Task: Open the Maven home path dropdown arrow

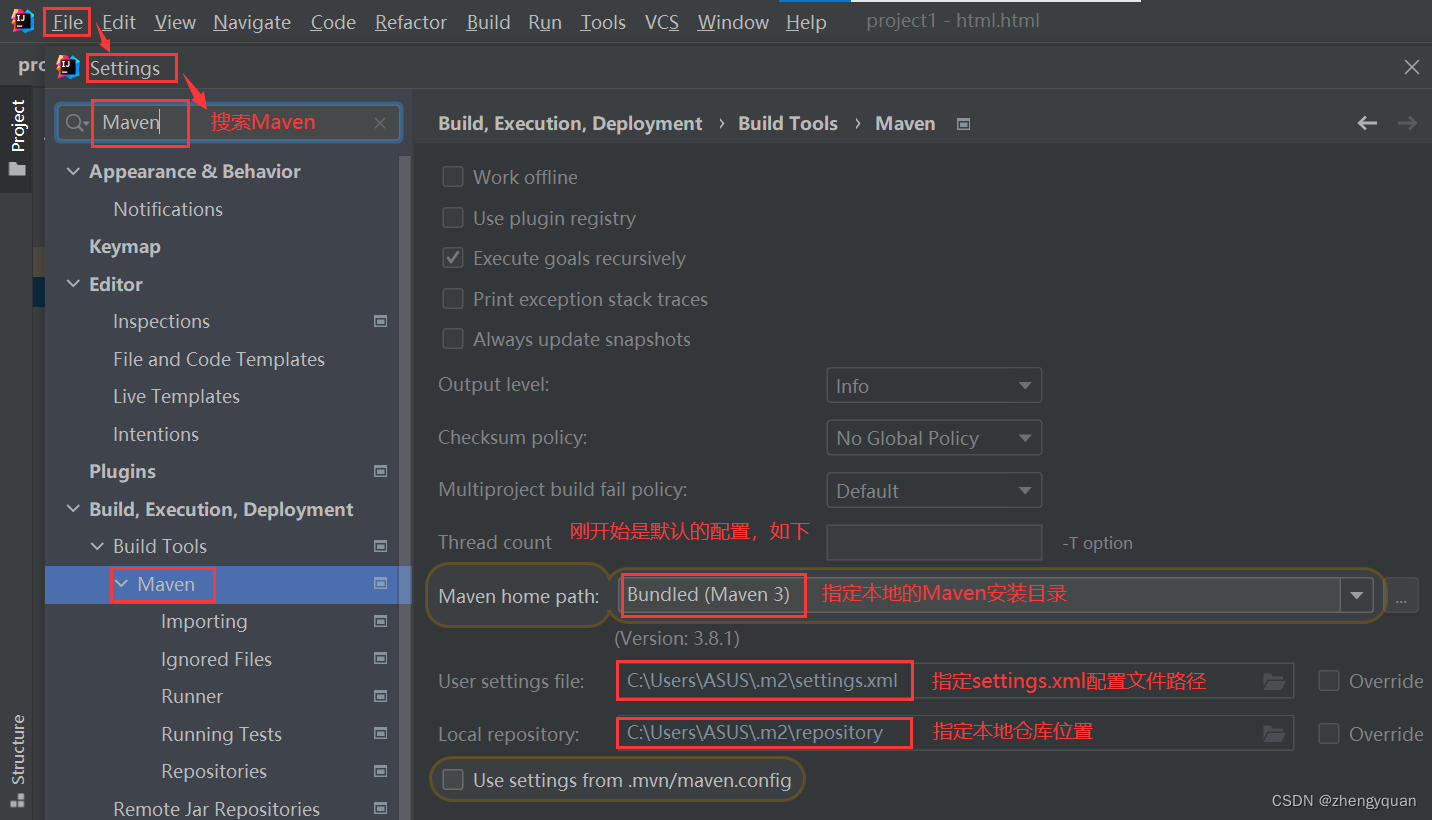Action: pyautogui.click(x=1356, y=595)
